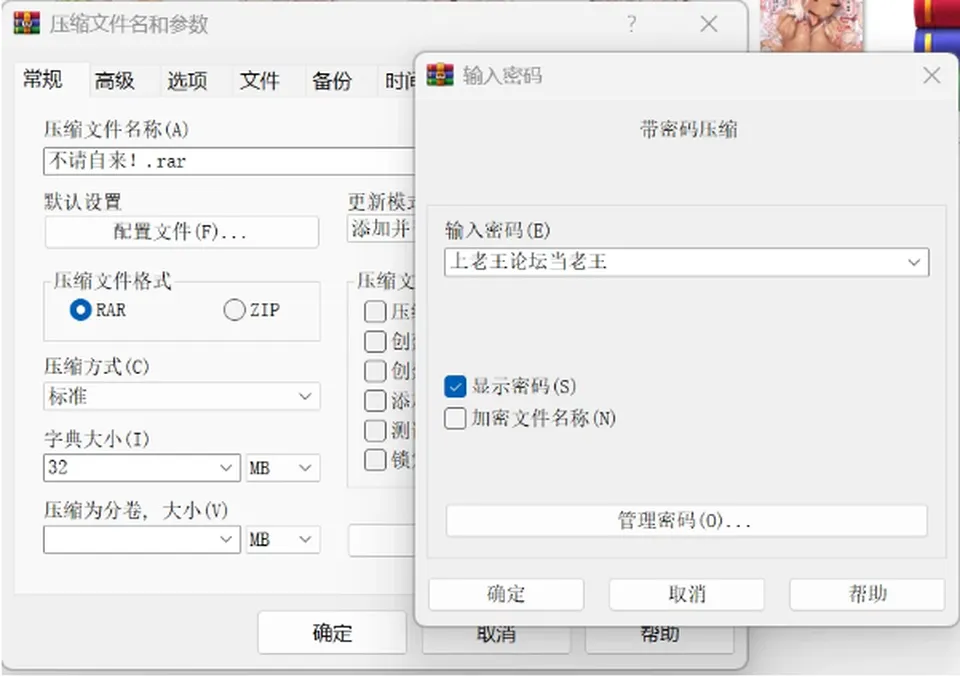Enable the 加密文件名称(N) checkbox

point(455,419)
